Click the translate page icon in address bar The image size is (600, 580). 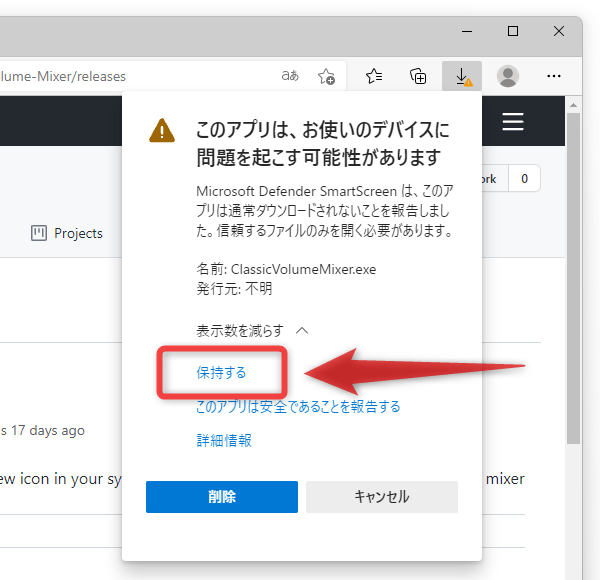290,76
